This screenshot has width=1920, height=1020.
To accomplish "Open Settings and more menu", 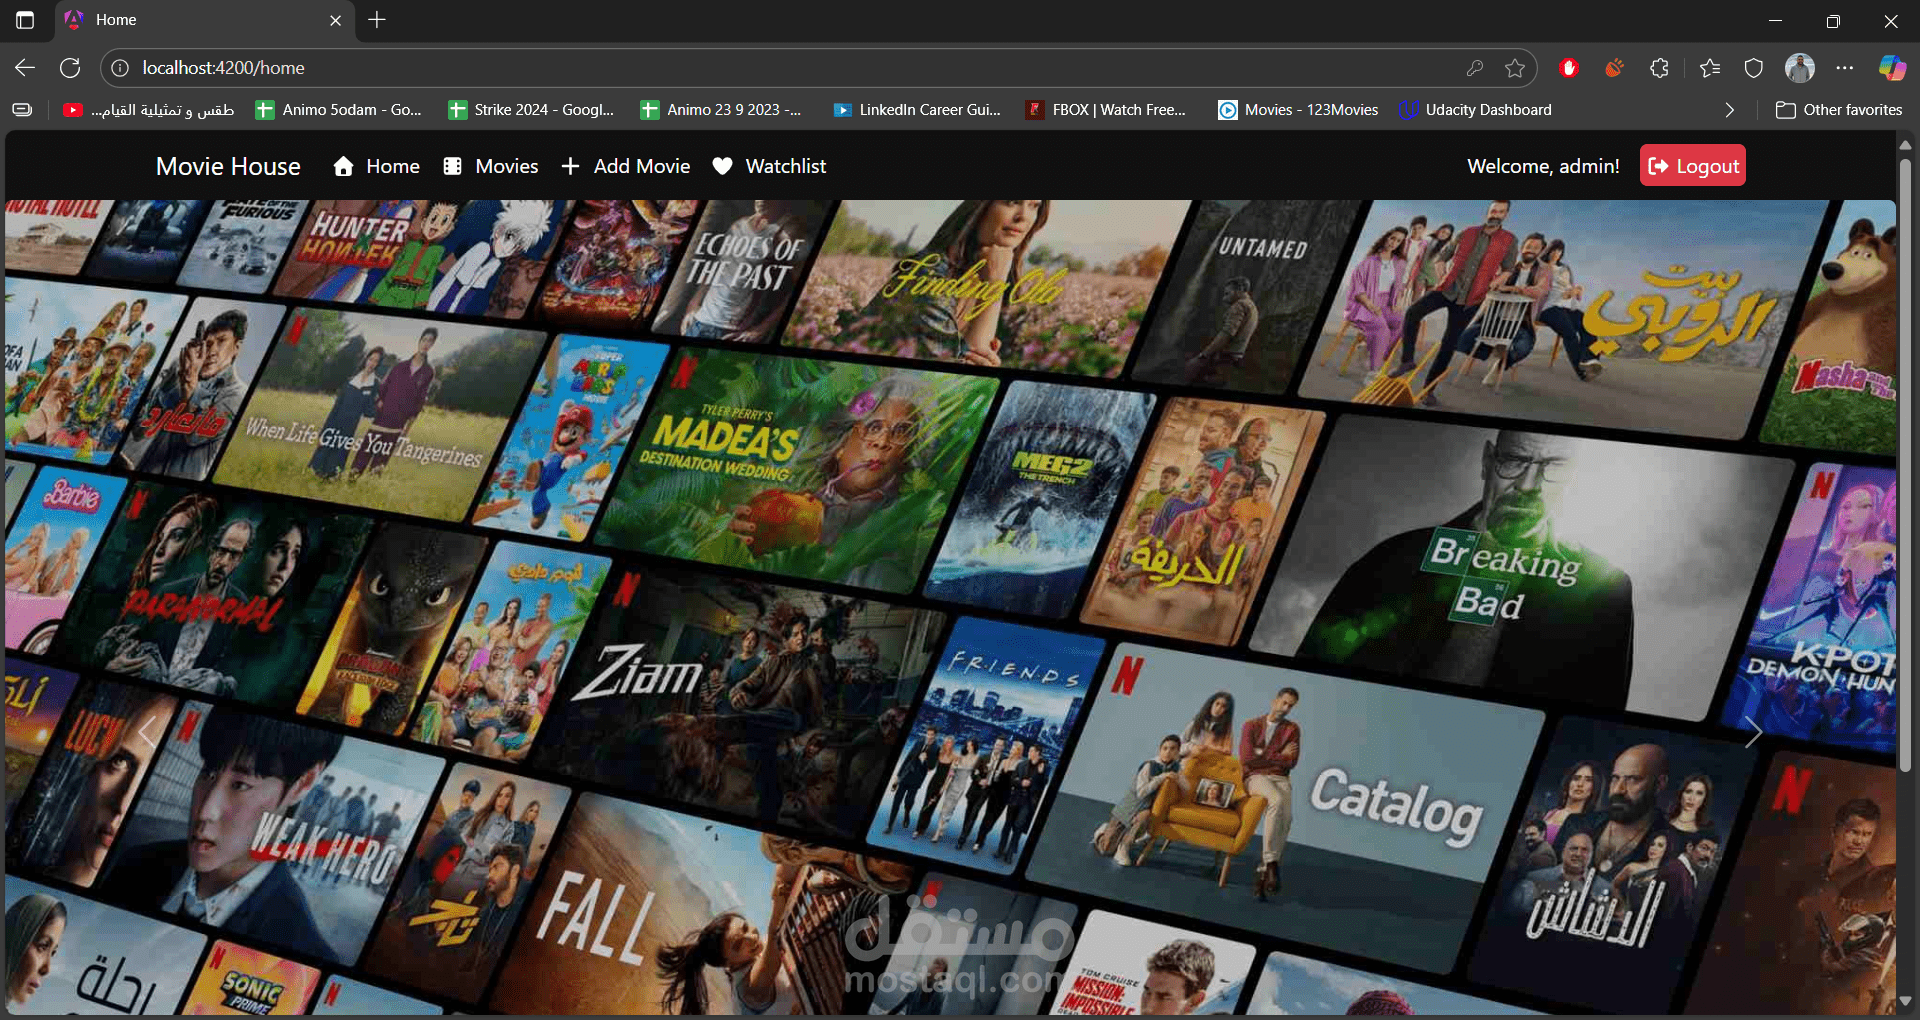I will point(1845,68).
